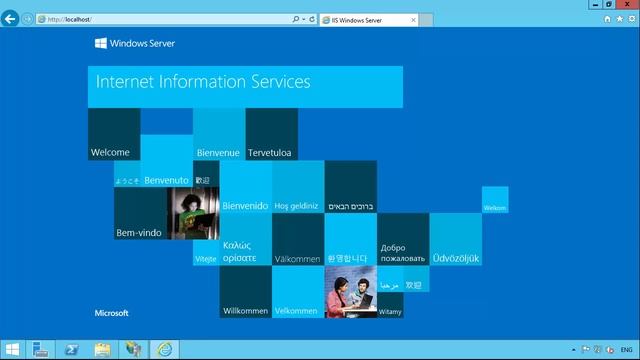Open File Explorer from the taskbar
The width and height of the screenshot is (640, 360).
tap(102, 349)
